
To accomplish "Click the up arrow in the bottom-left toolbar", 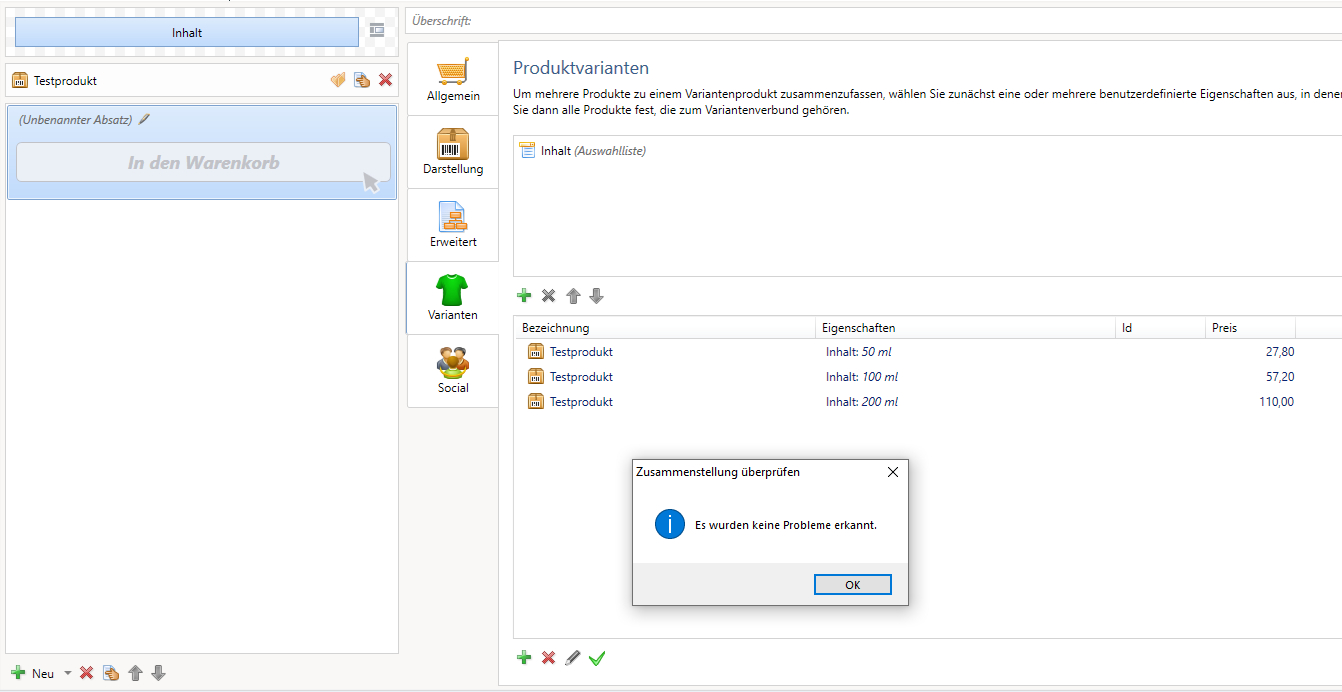I will (135, 673).
